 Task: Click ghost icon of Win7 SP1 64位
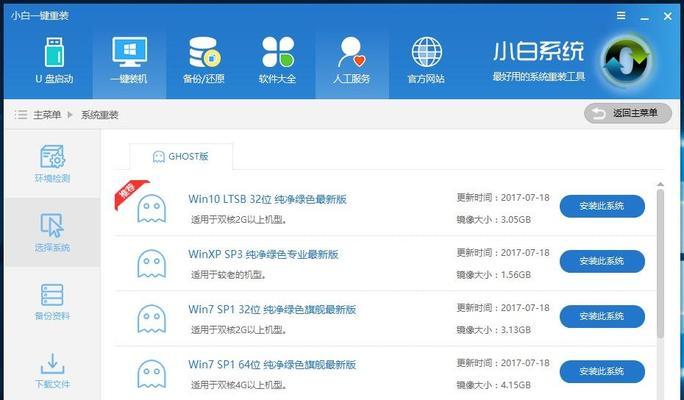[x=151, y=374]
